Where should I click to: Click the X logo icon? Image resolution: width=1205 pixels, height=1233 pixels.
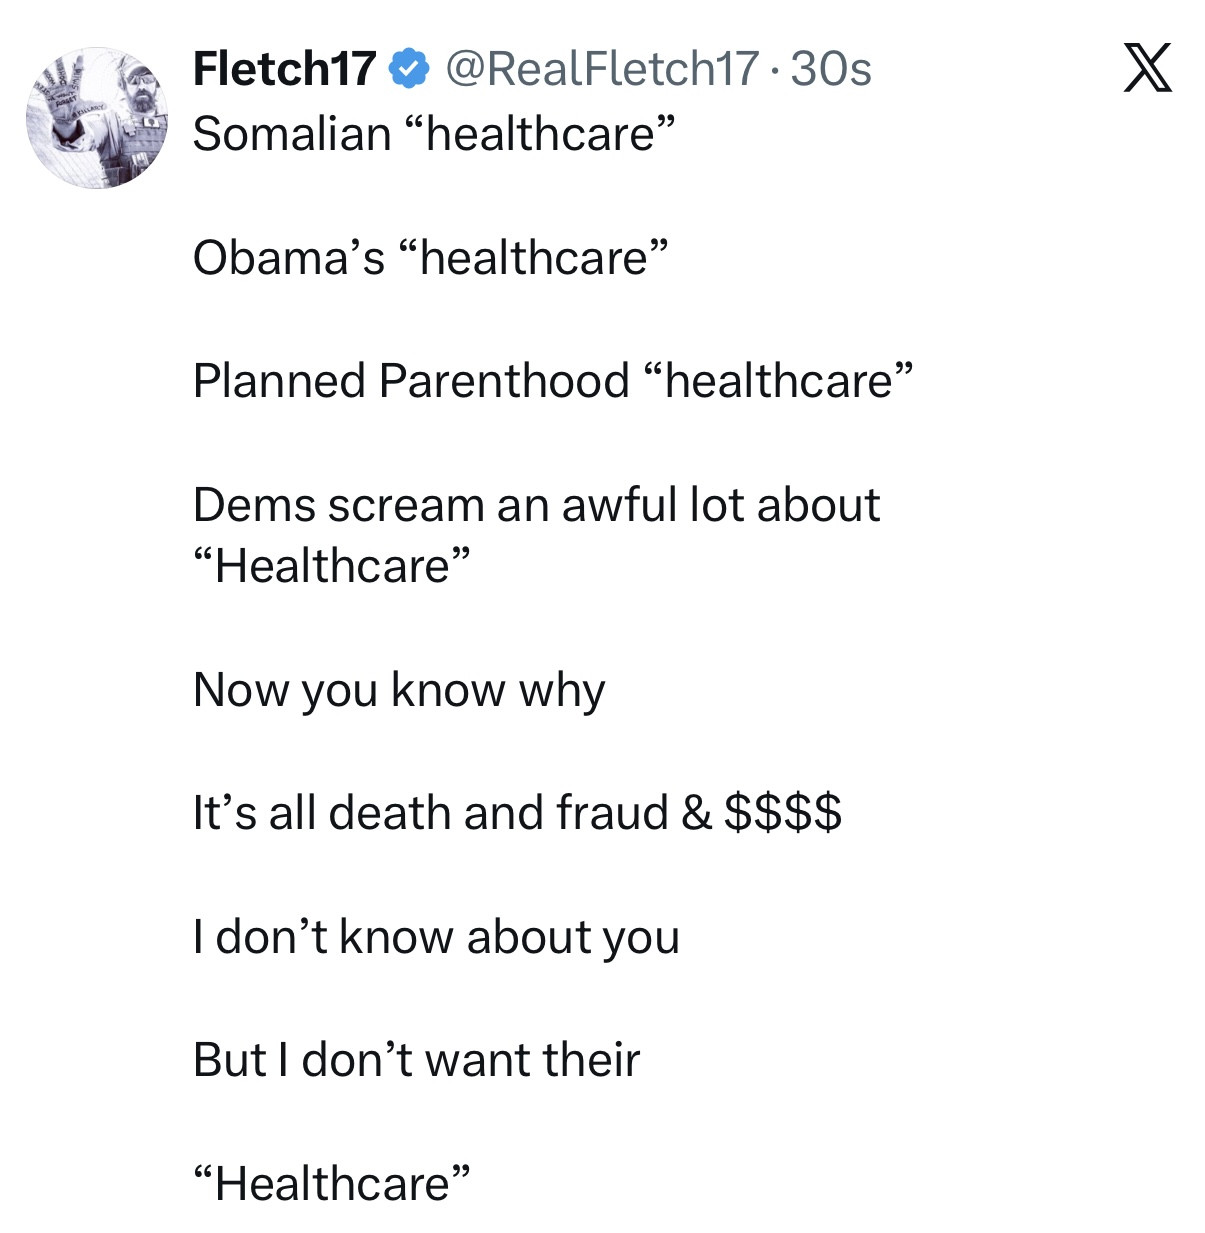(1147, 69)
